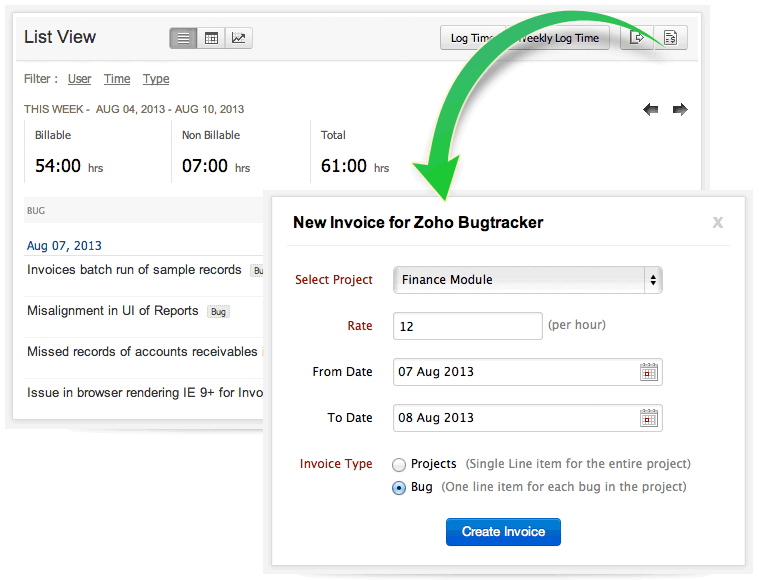Open calendar picker for To Date

(x=649, y=418)
